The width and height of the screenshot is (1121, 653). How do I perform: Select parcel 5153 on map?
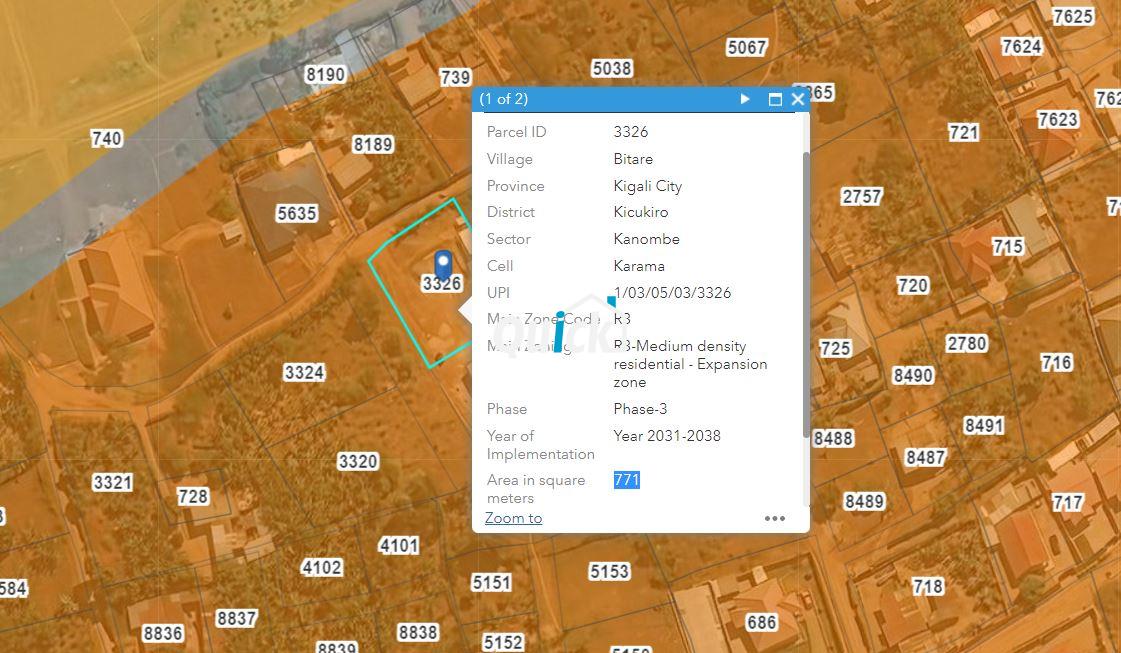(609, 571)
